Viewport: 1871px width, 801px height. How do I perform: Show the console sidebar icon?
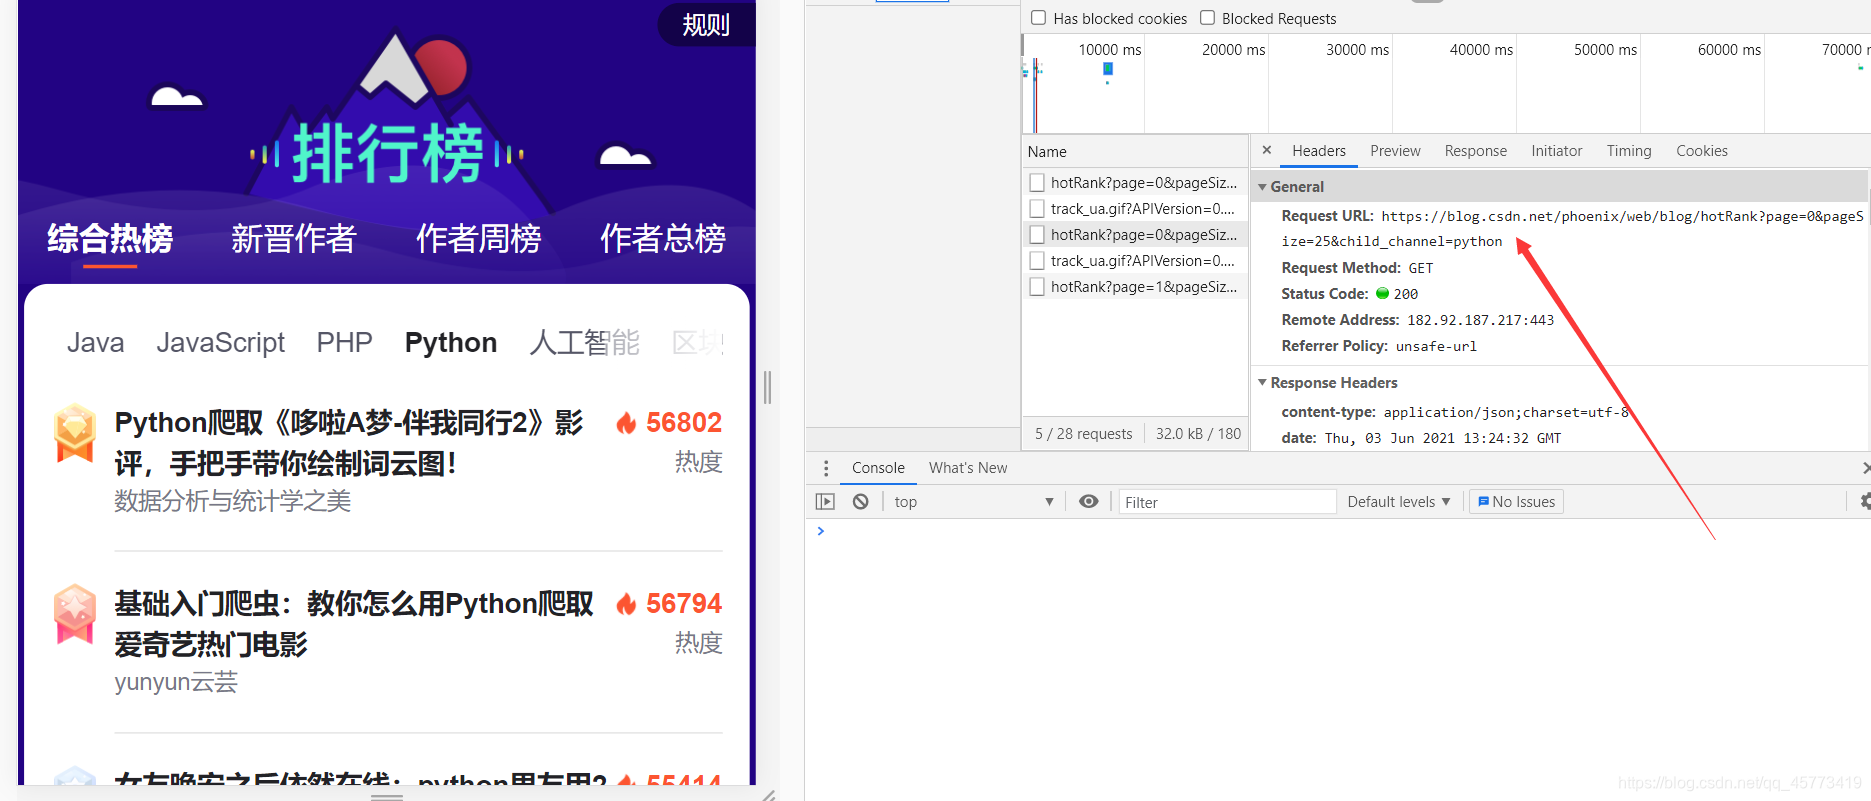pyautogui.click(x=825, y=502)
